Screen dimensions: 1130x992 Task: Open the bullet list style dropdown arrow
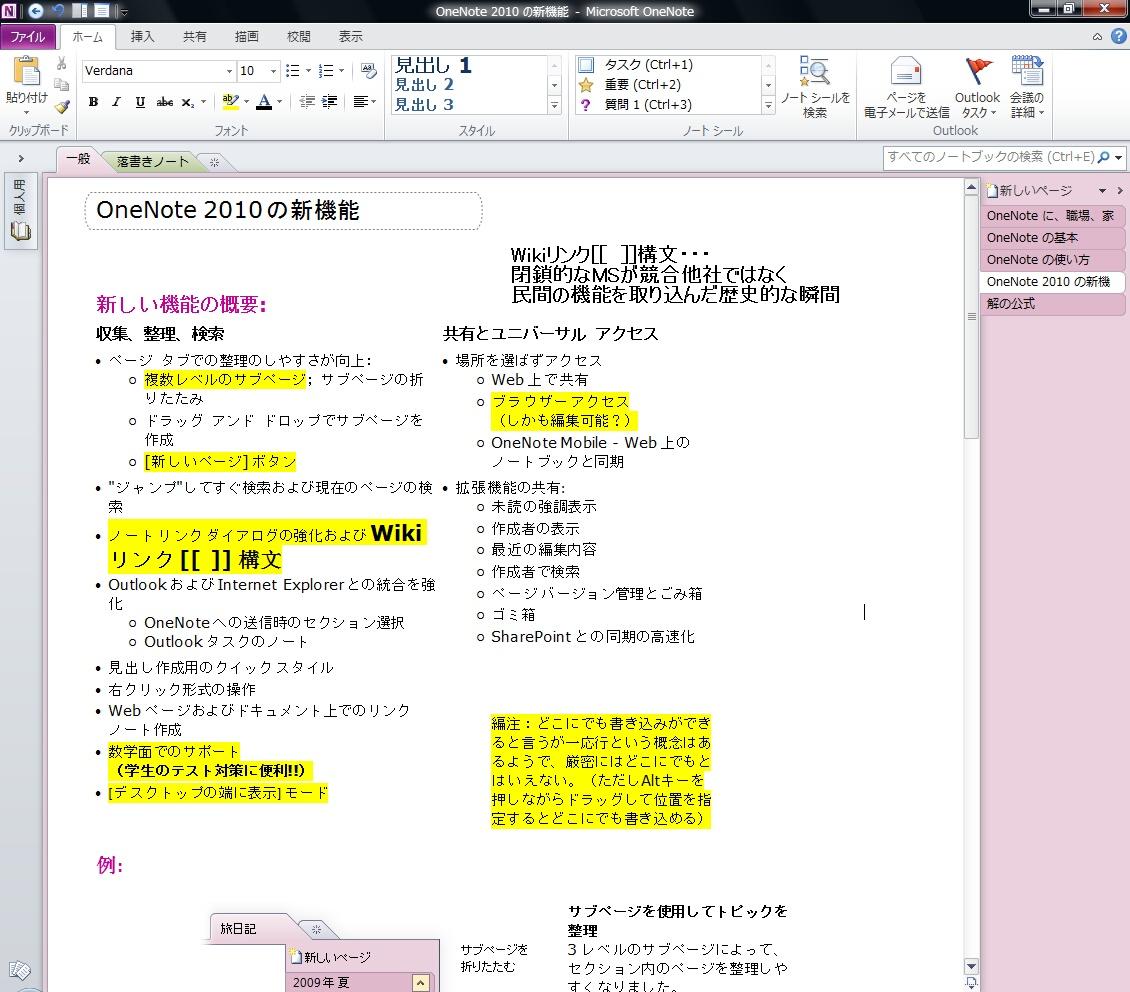point(308,71)
